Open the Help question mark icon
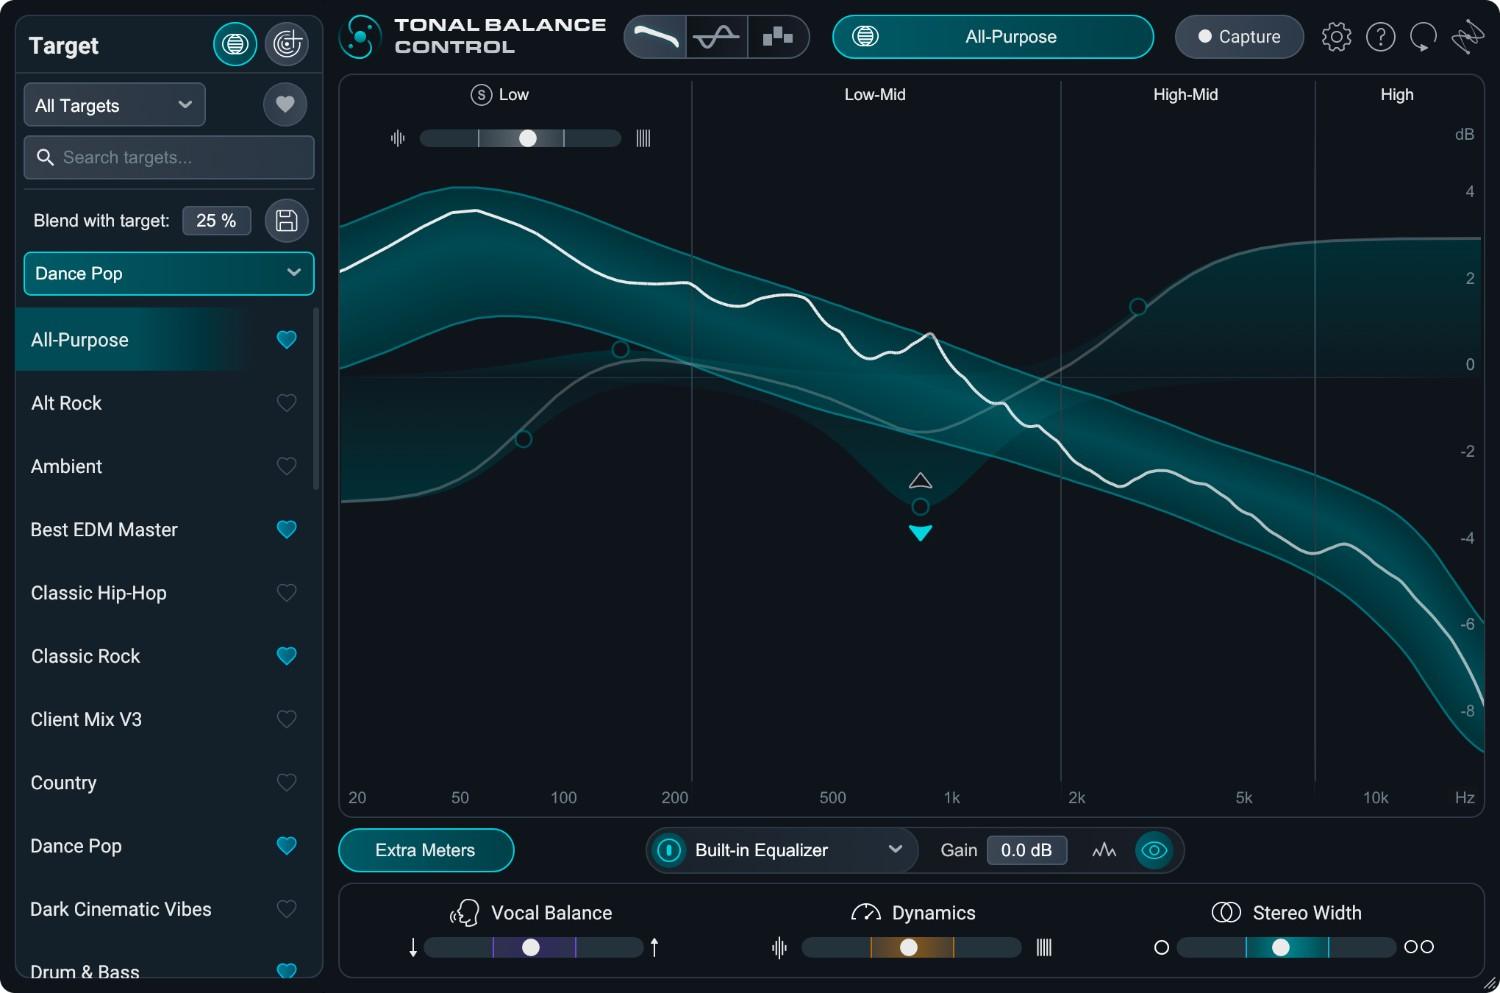This screenshot has width=1500, height=993. [1381, 36]
